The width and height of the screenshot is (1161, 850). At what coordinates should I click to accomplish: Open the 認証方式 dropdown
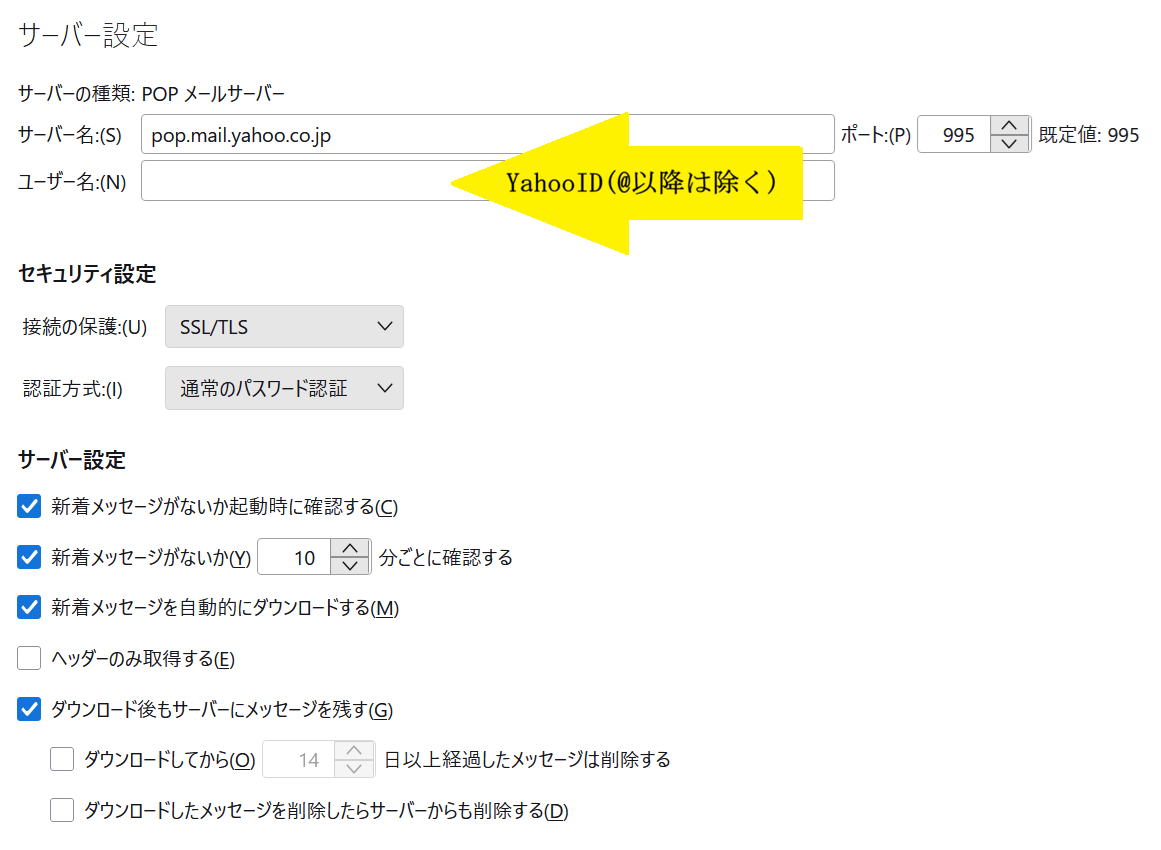284,389
